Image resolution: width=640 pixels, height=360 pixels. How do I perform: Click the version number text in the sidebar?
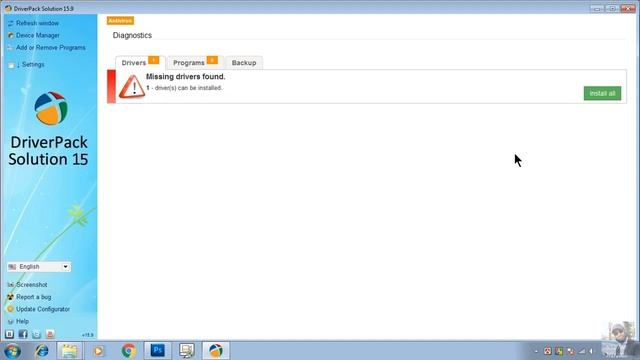tap(87, 335)
